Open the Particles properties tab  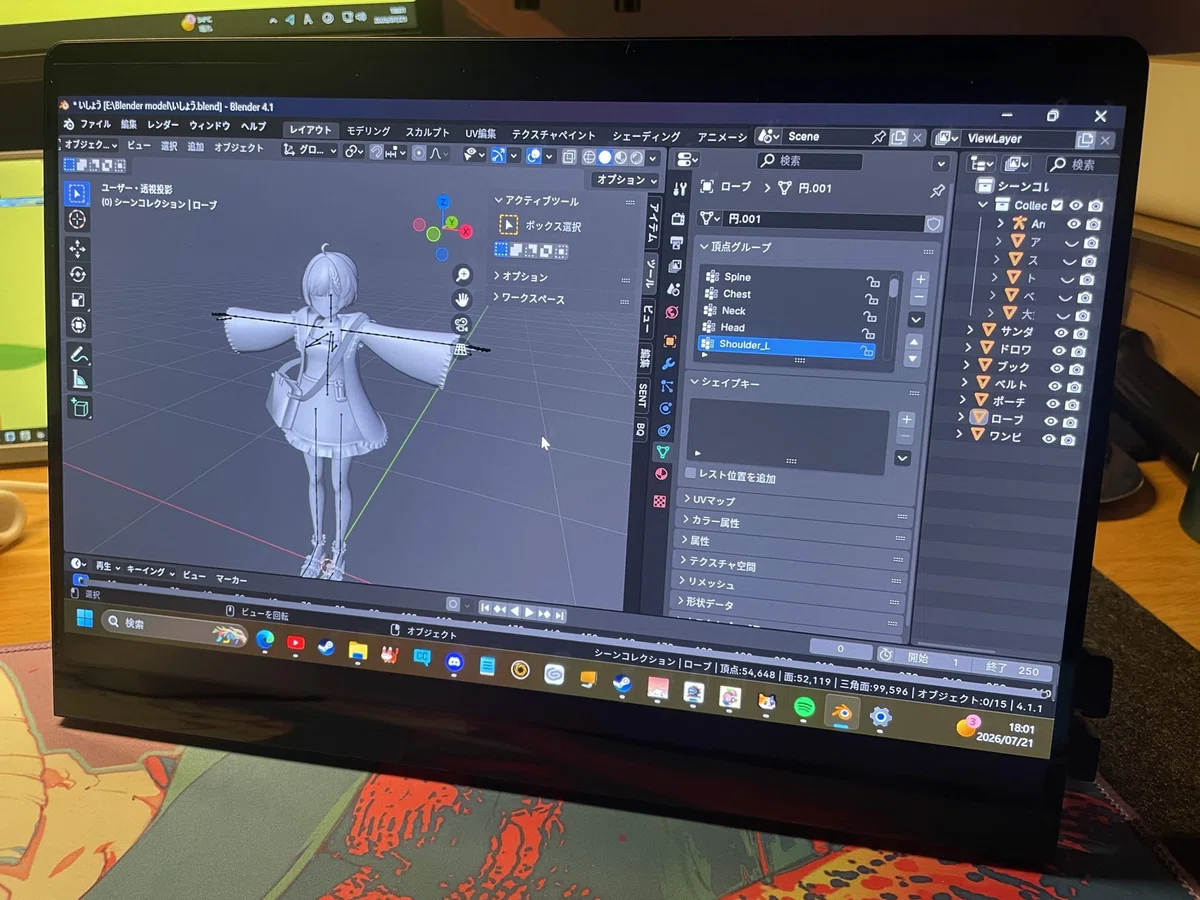(x=667, y=386)
